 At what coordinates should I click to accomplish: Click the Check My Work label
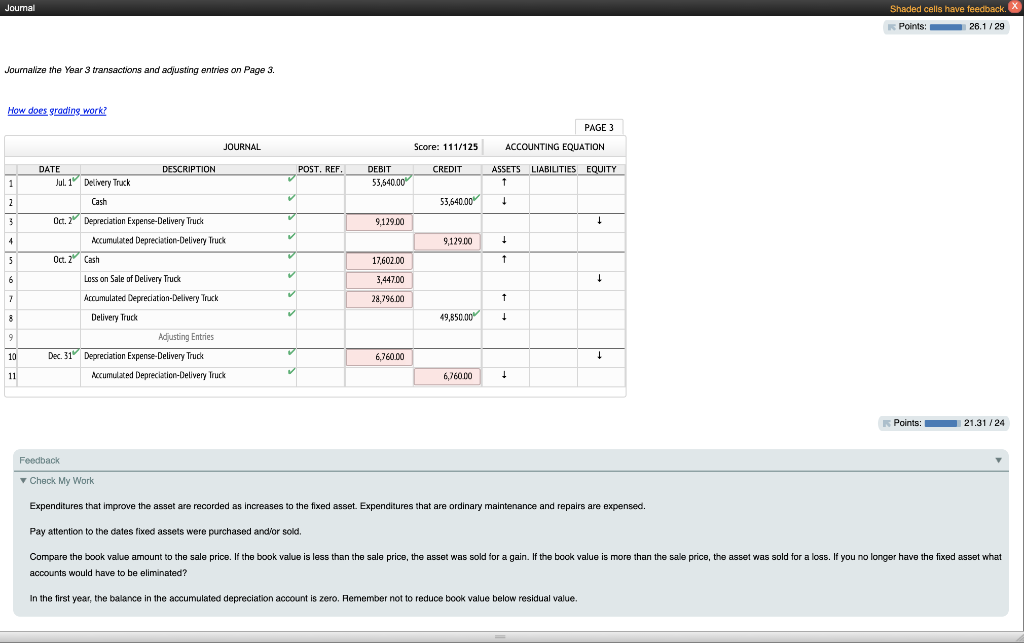point(58,481)
